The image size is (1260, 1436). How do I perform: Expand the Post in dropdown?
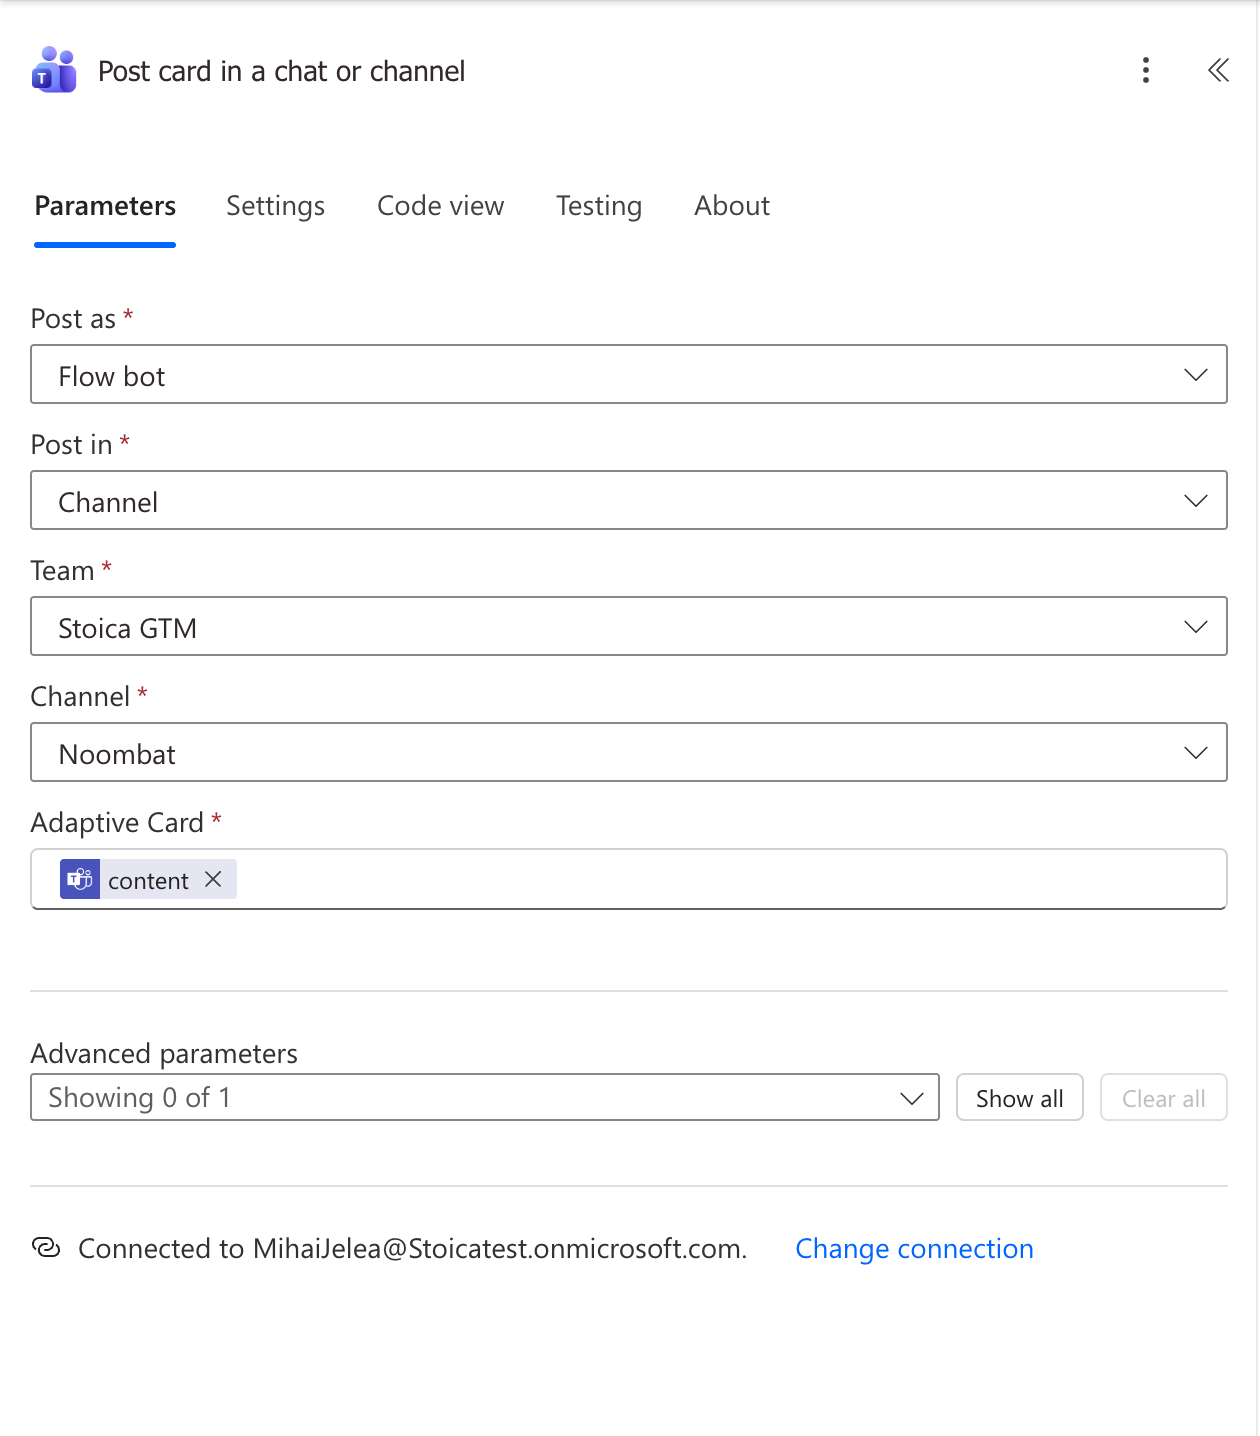(629, 500)
